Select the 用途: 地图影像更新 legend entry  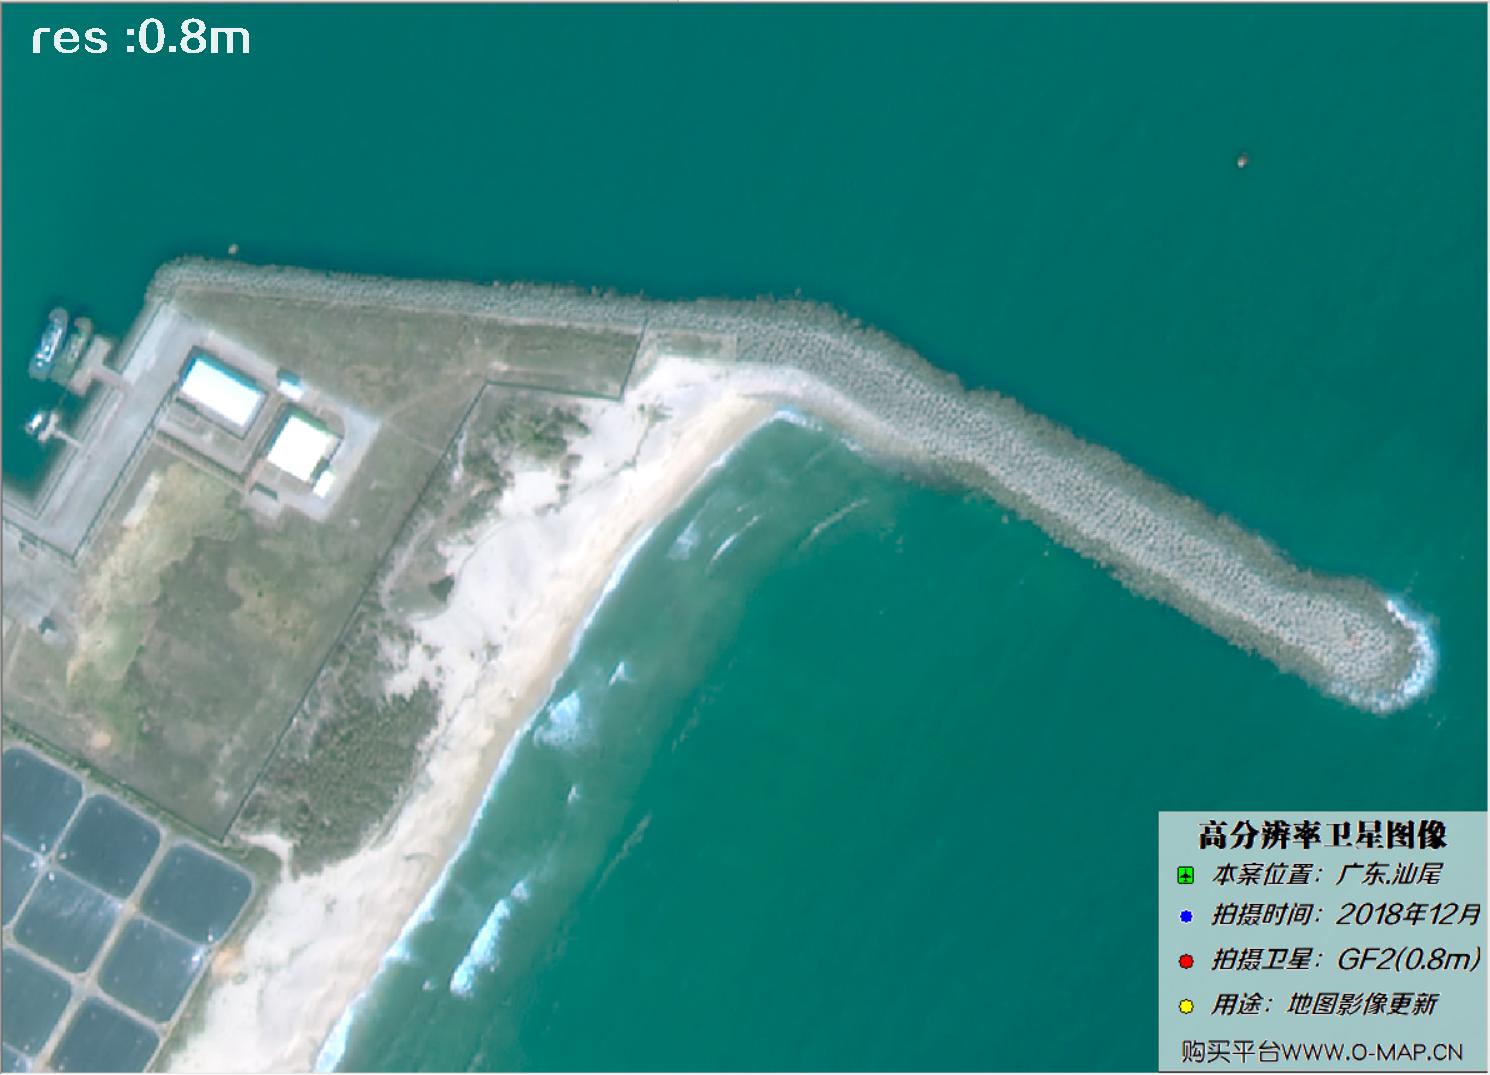coord(1324,1004)
